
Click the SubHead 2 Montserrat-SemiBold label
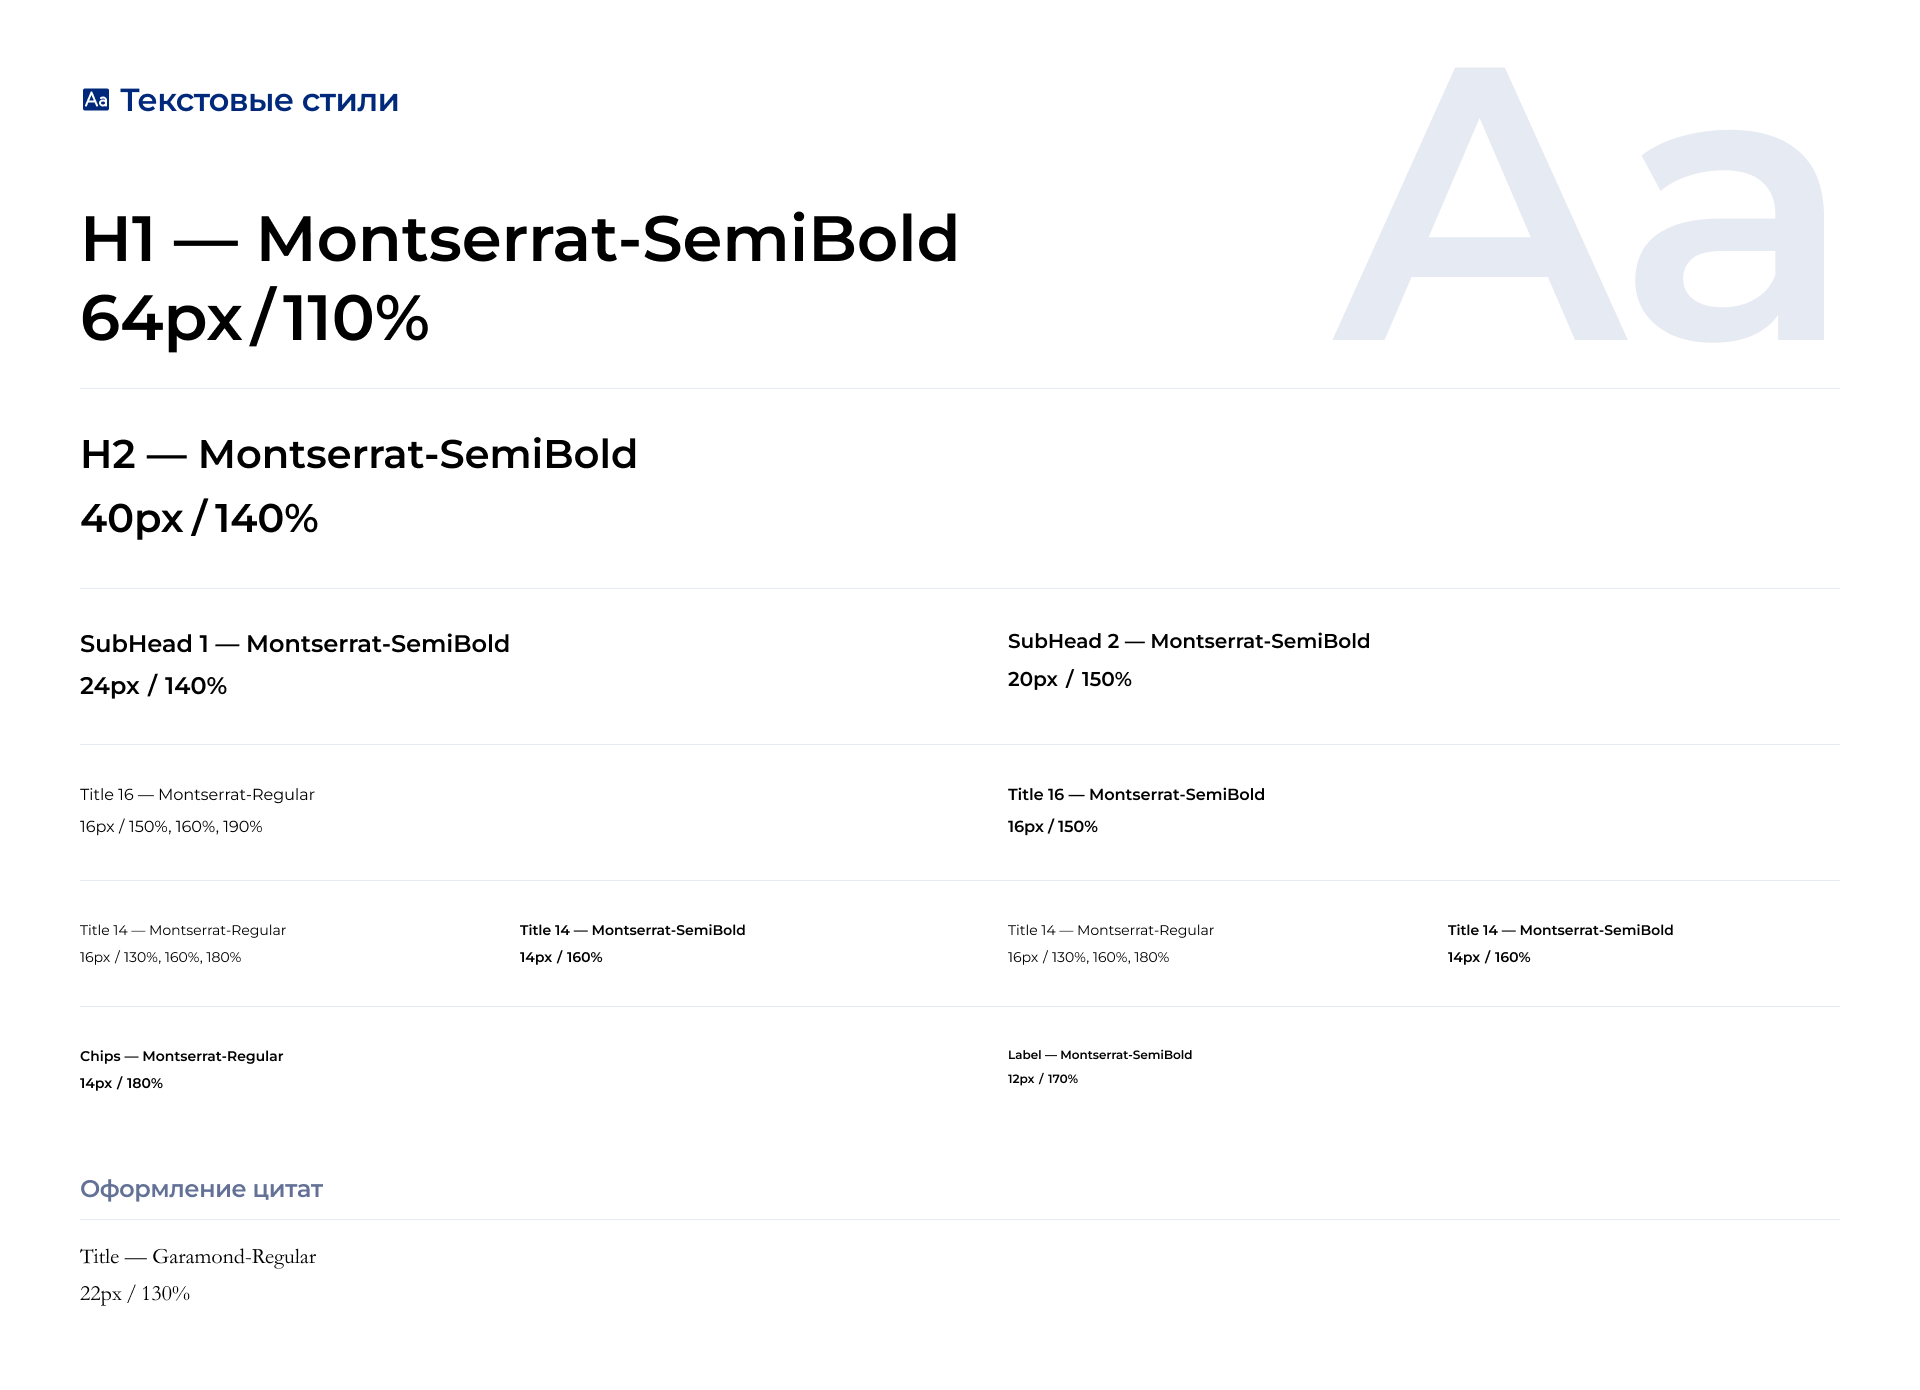tap(1188, 642)
